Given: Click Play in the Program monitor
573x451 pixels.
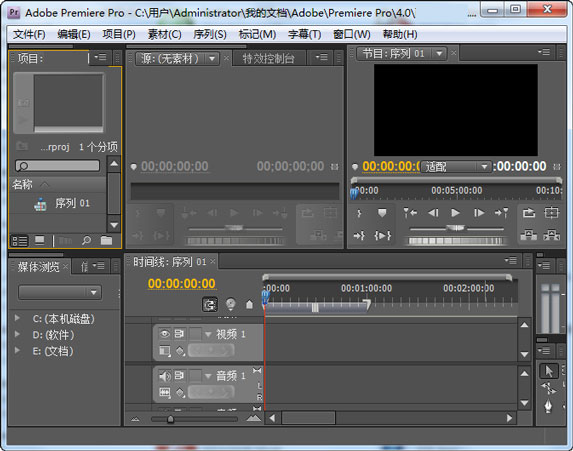Looking at the screenshot, I should [x=455, y=213].
